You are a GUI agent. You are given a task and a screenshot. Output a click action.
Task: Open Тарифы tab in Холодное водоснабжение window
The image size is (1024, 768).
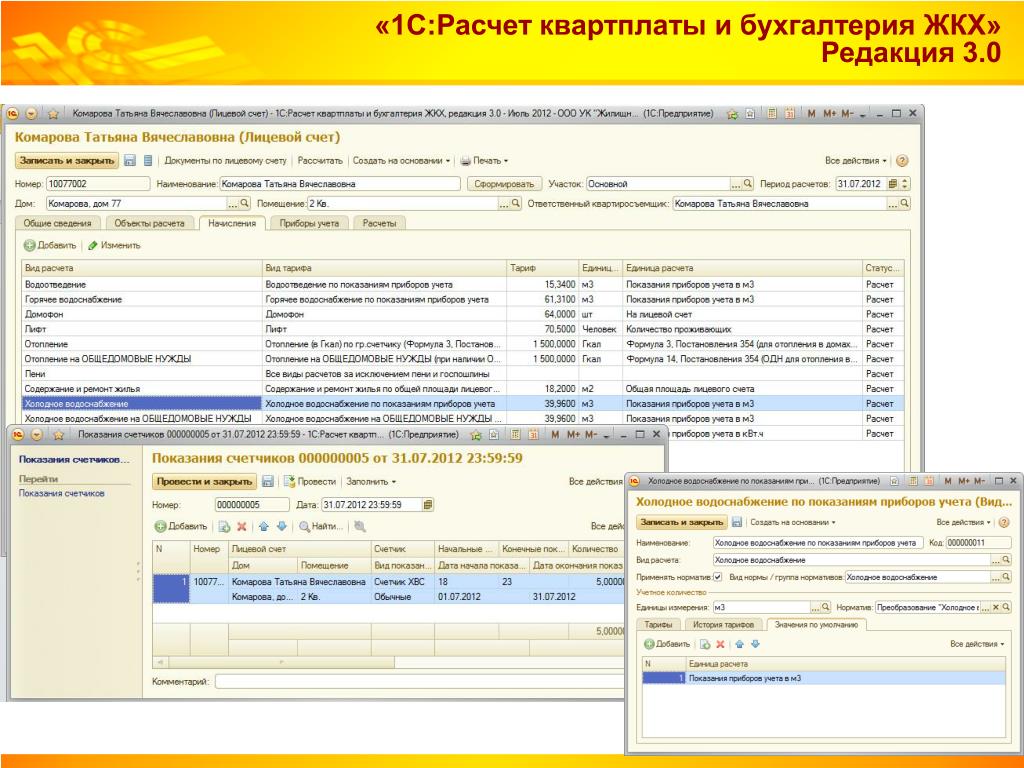pyautogui.click(x=658, y=625)
